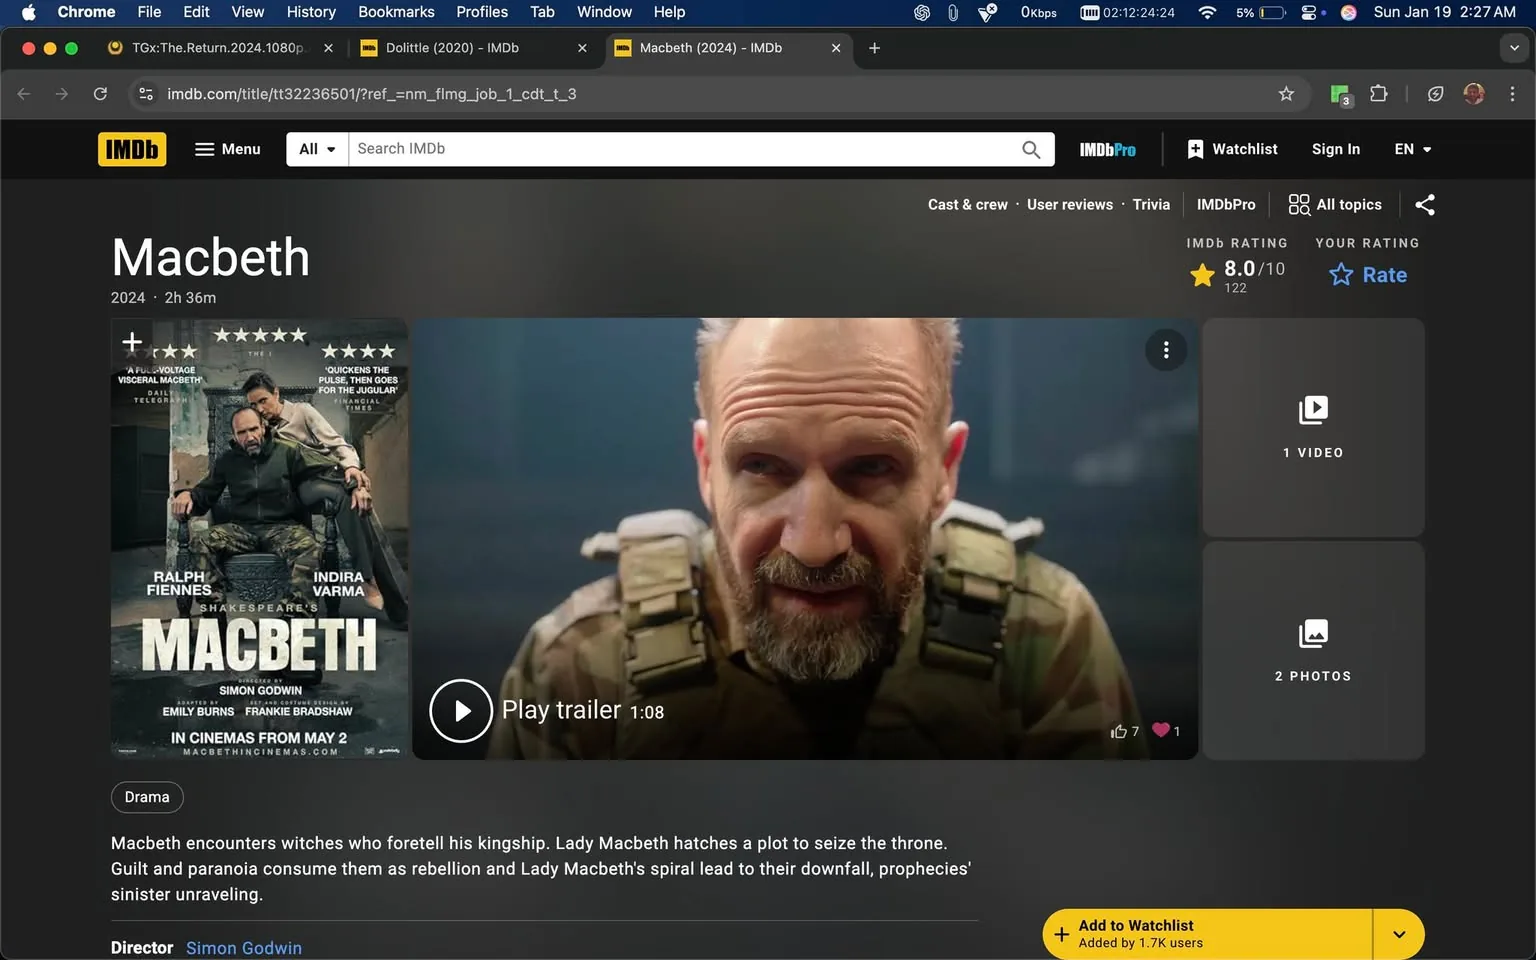Image resolution: width=1536 pixels, height=960 pixels.
Task: Give the trailer a thumbs up
Action: click(x=1121, y=730)
